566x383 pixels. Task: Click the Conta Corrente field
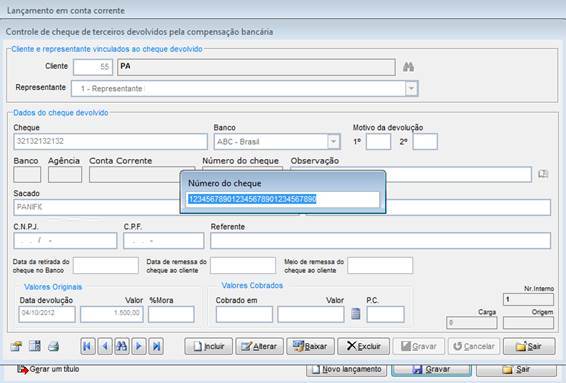pos(135,175)
